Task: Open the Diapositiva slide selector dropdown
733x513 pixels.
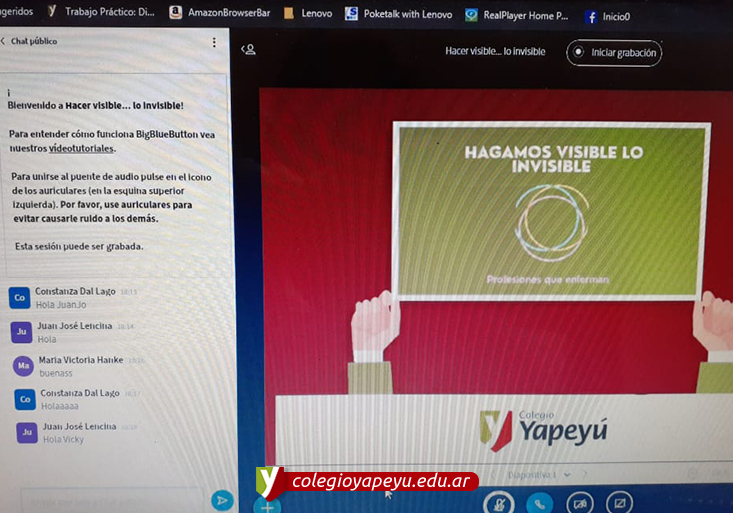Action: 540,474
